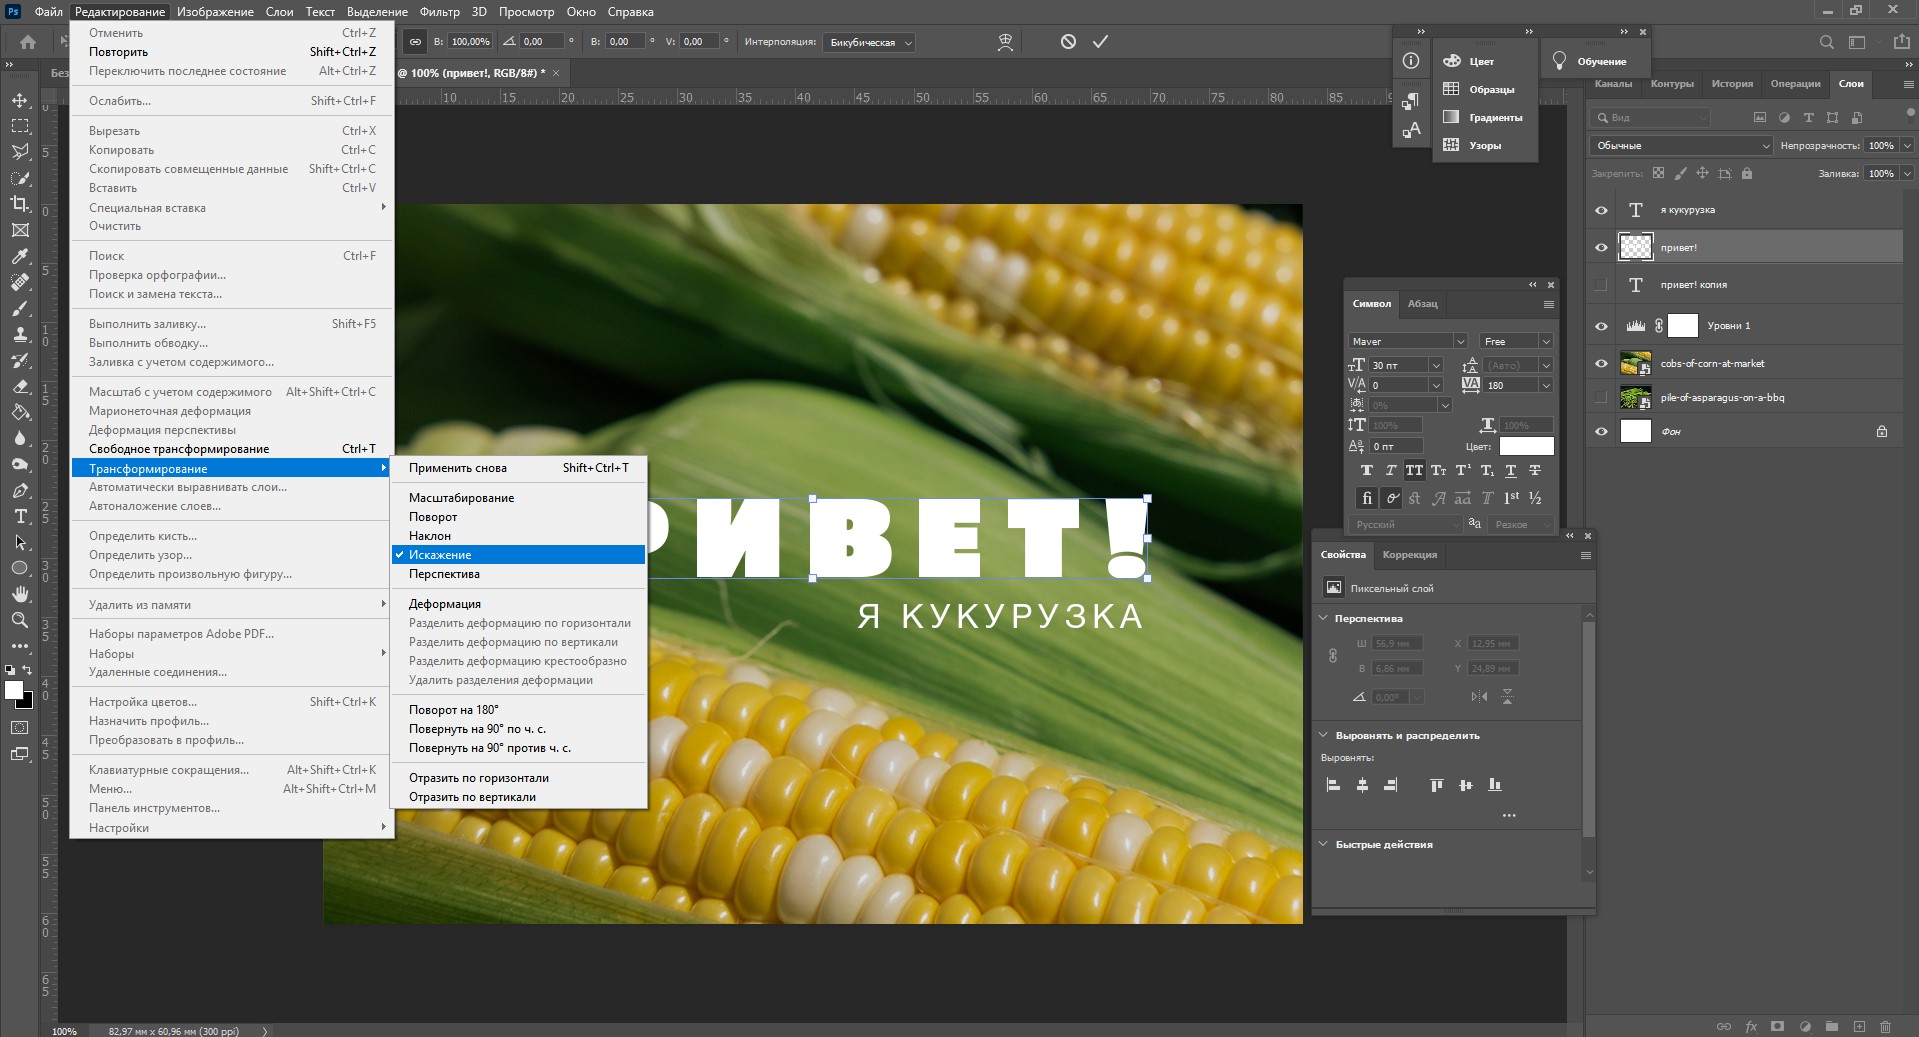Open the «Обычные» blend mode dropdown
Image resolution: width=1919 pixels, height=1037 pixels.
coord(1681,146)
